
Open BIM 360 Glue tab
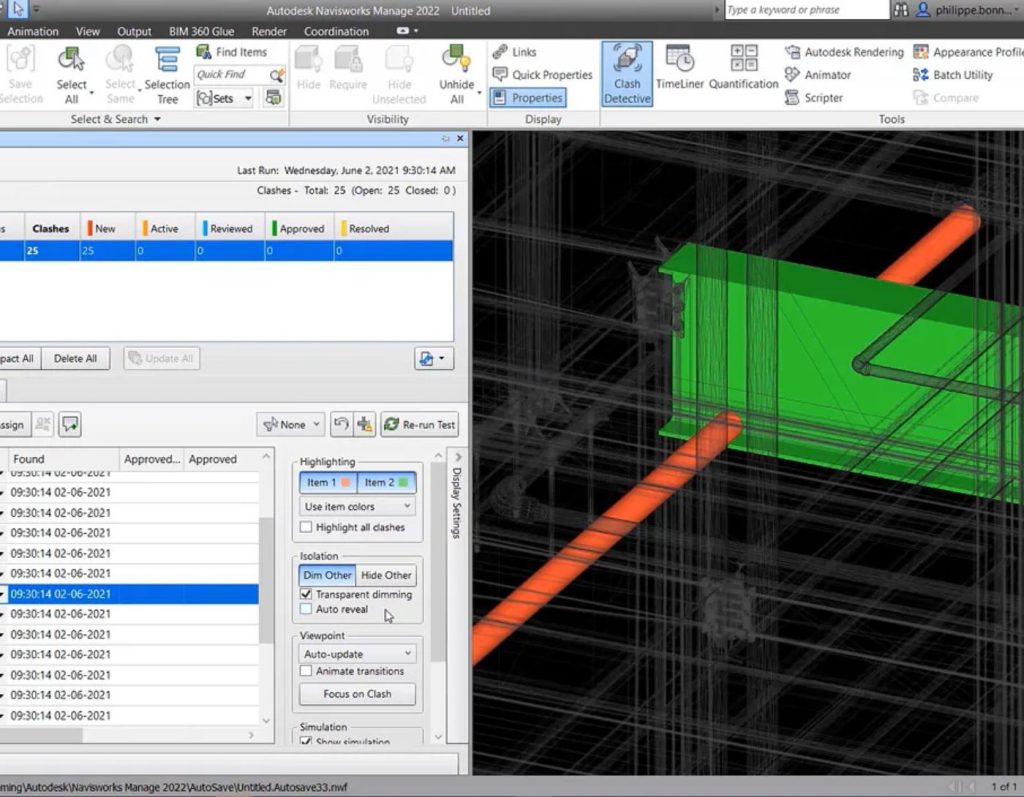pyautogui.click(x=201, y=31)
